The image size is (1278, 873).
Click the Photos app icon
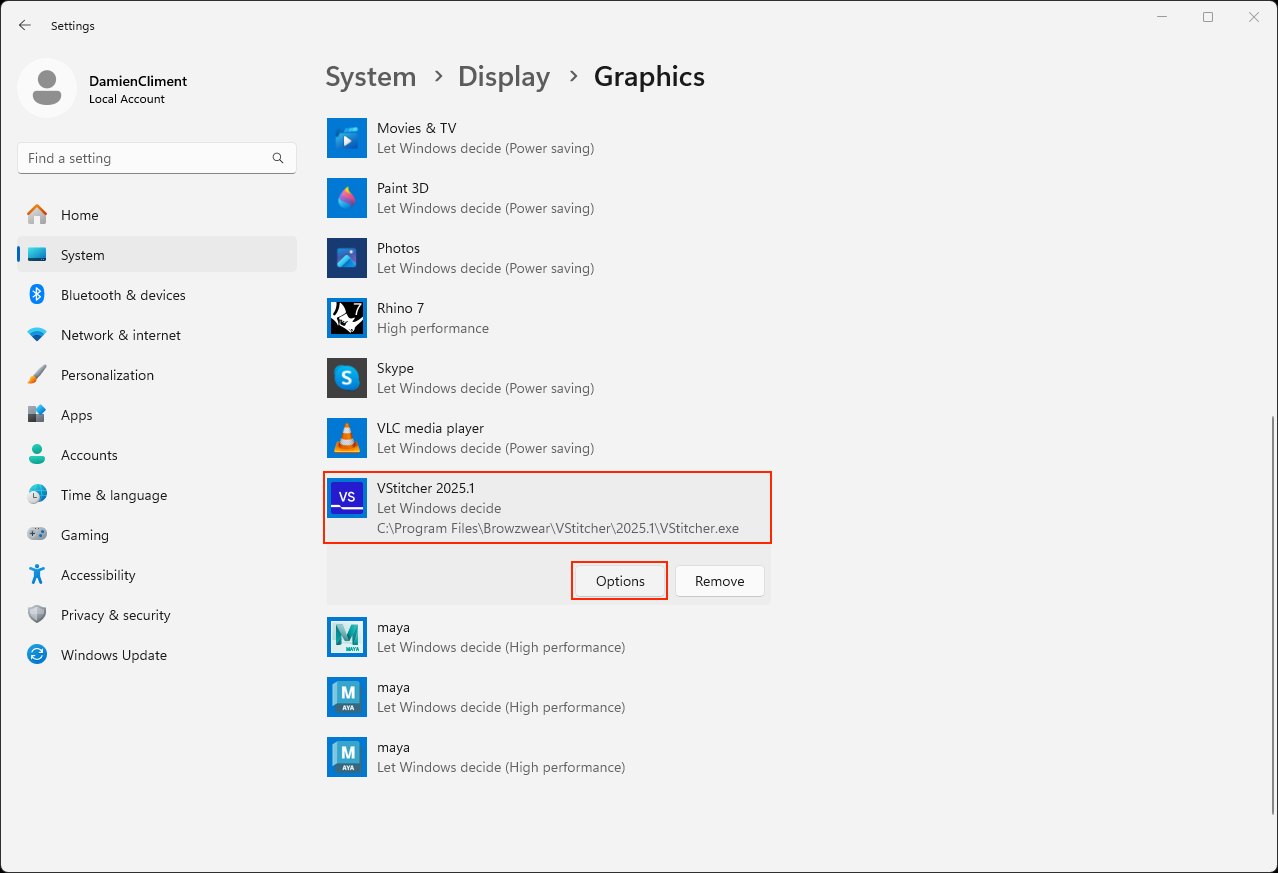[x=347, y=258]
